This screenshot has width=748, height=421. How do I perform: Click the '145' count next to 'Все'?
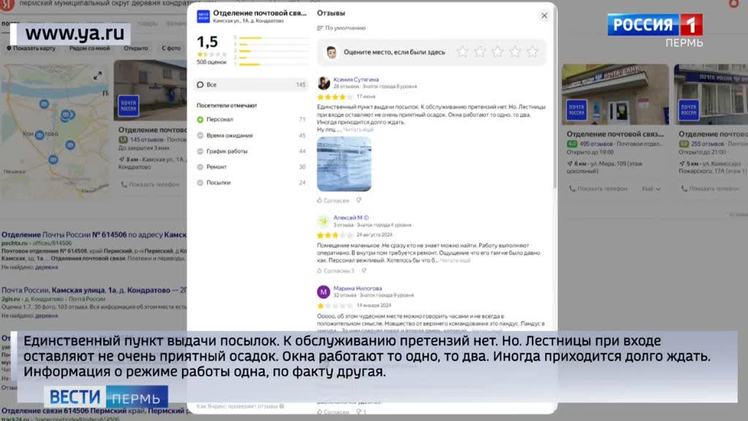tap(301, 84)
